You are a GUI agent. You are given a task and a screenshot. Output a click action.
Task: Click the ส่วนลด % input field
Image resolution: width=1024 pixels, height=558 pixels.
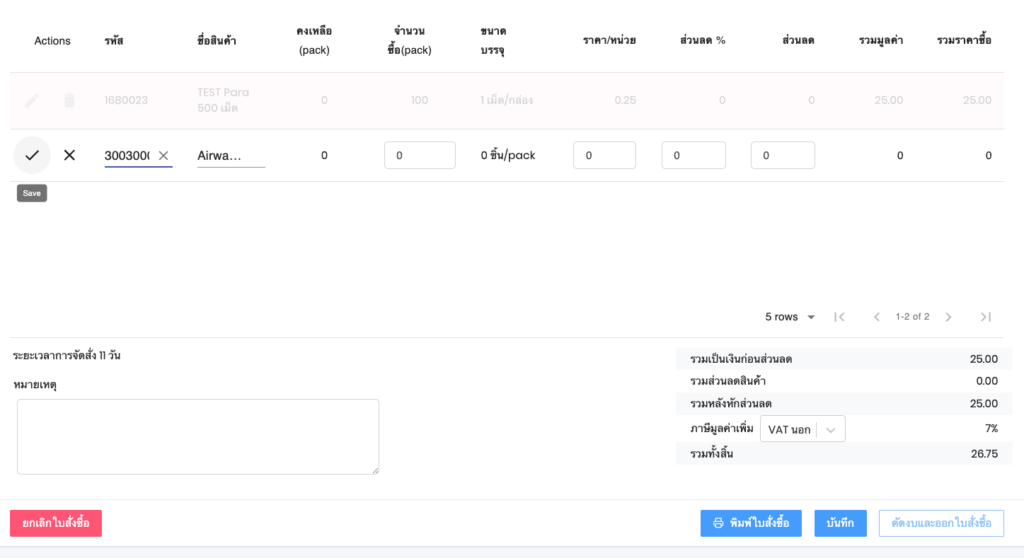(x=693, y=155)
